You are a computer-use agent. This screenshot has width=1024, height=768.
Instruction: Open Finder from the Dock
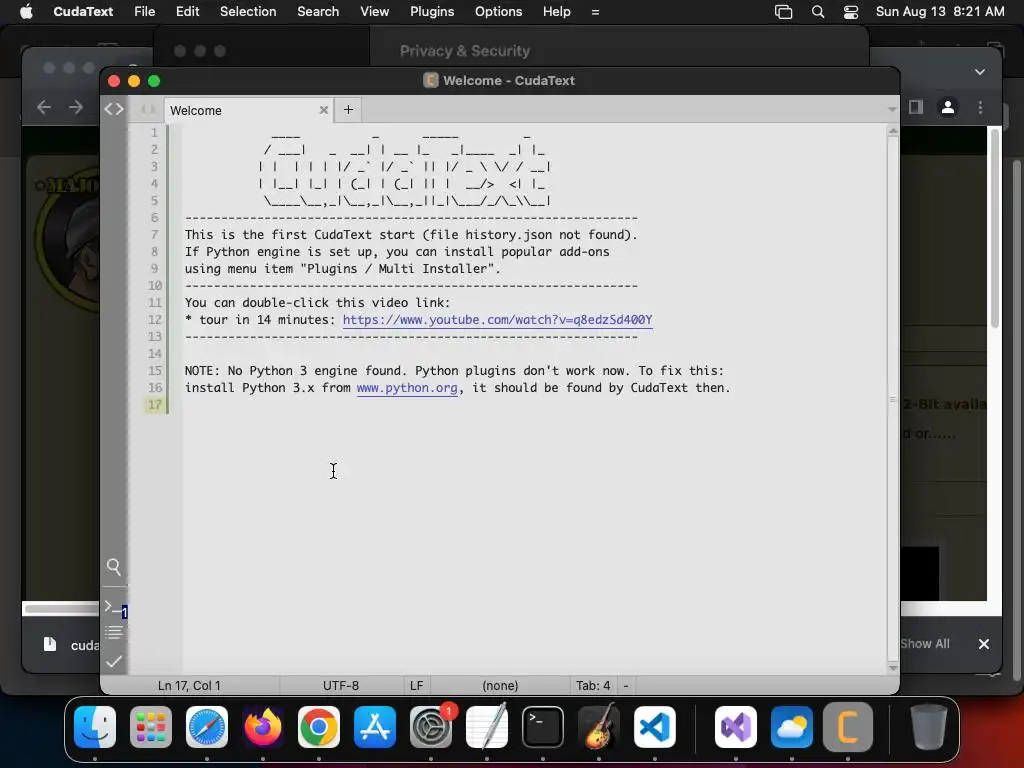point(95,727)
